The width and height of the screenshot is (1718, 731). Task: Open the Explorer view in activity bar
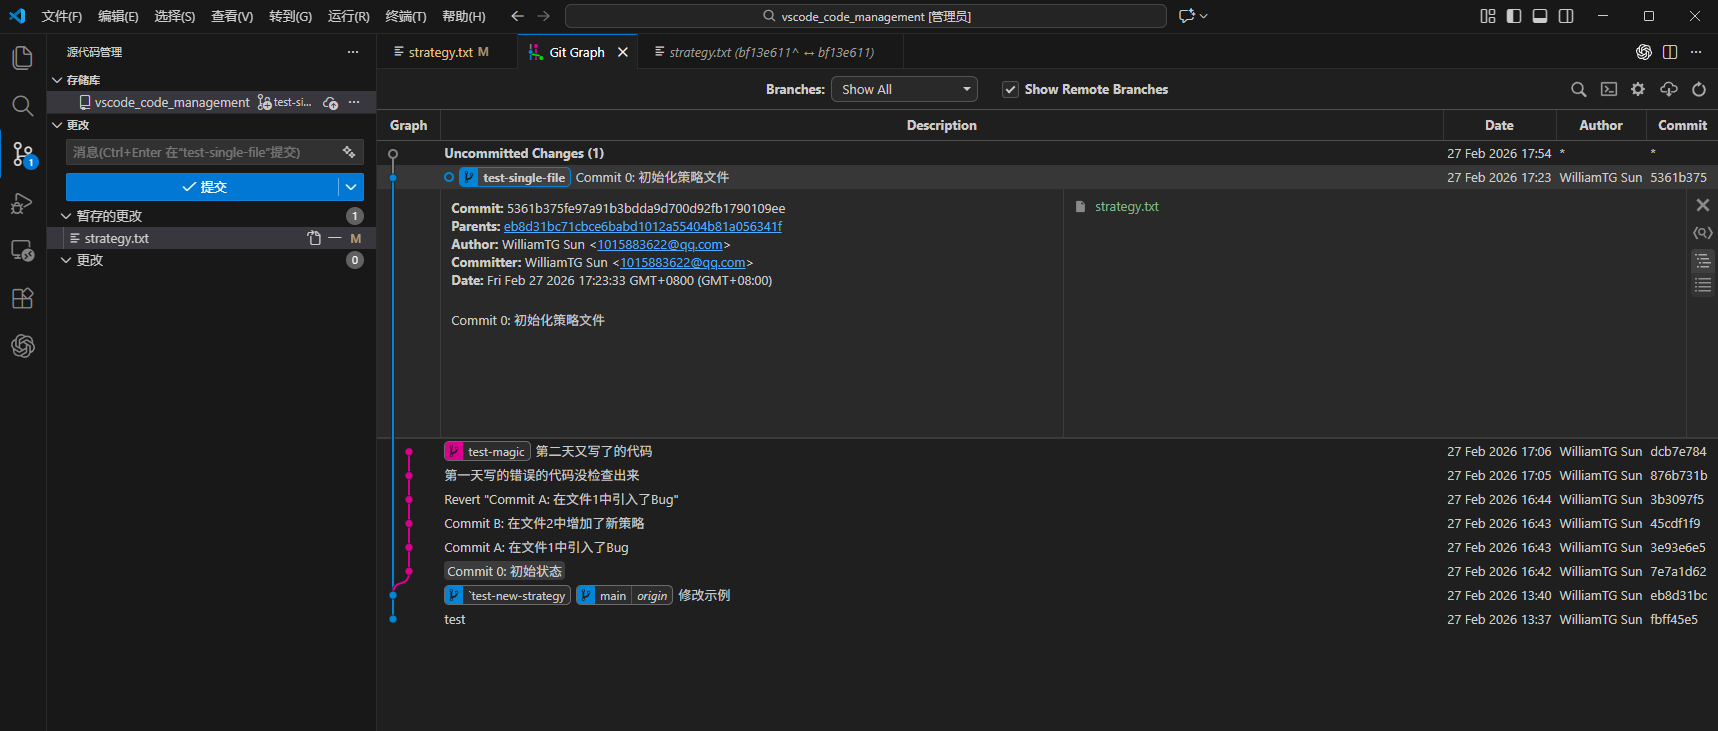coord(22,58)
